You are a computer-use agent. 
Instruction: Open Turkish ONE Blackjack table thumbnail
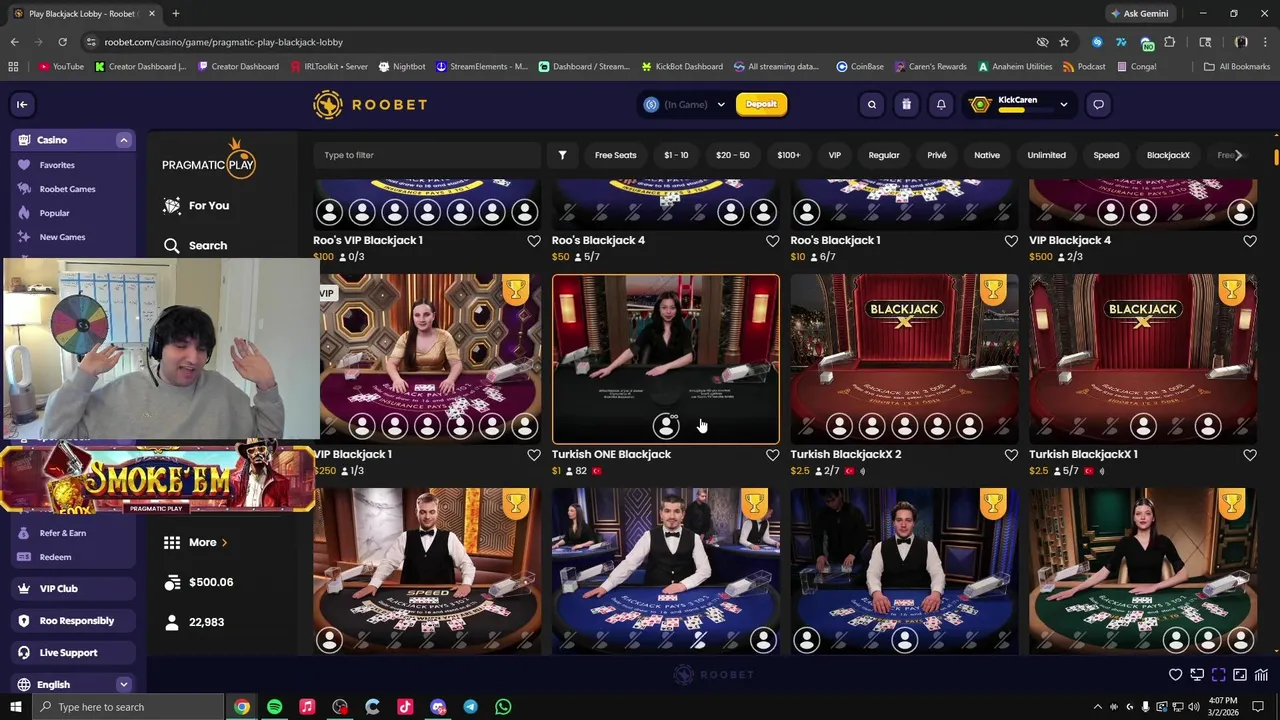click(x=666, y=359)
